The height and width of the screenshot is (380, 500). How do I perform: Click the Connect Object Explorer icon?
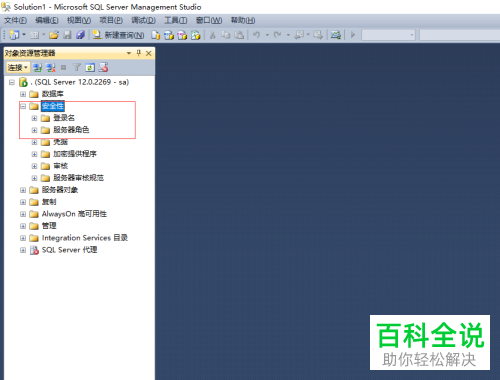pyautogui.click(x=37, y=68)
